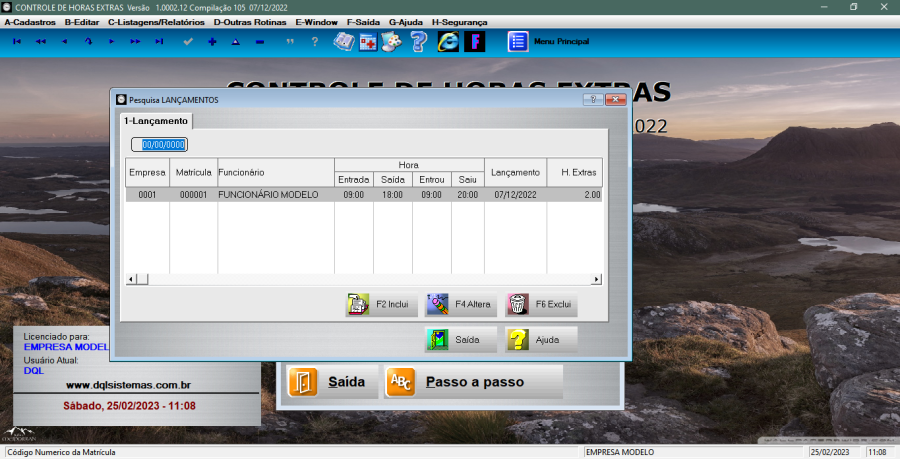The height and width of the screenshot is (459, 900).
Task: Go to the first record navigation arrow
Action: (16, 41)
